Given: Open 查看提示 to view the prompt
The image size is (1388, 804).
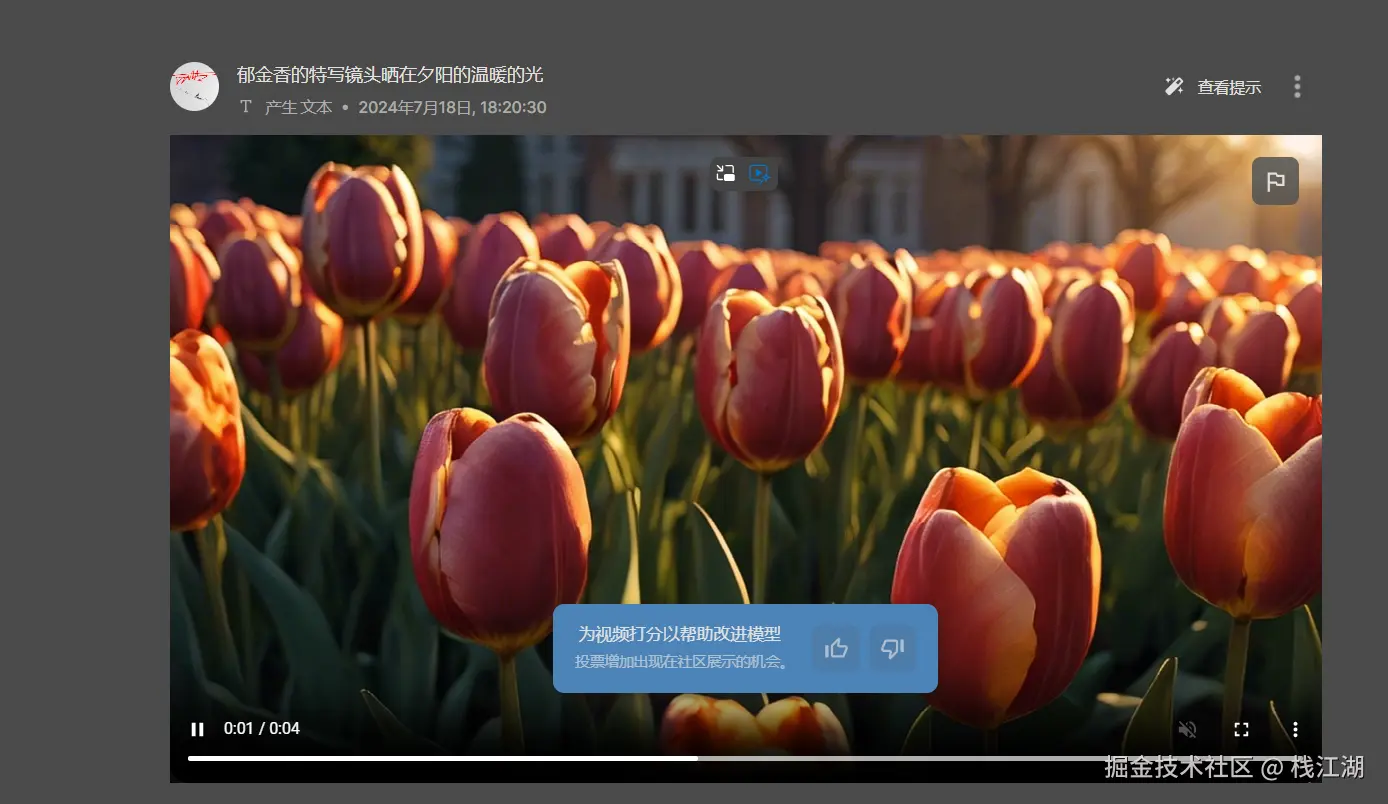Looking at the screenshot, I should tap(1229, 88).
